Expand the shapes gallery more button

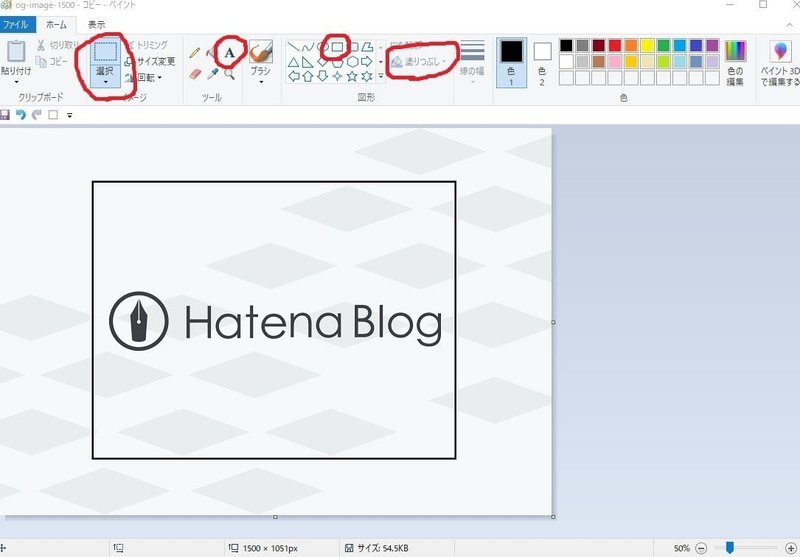pyautogui.click(x=381, y=77)
